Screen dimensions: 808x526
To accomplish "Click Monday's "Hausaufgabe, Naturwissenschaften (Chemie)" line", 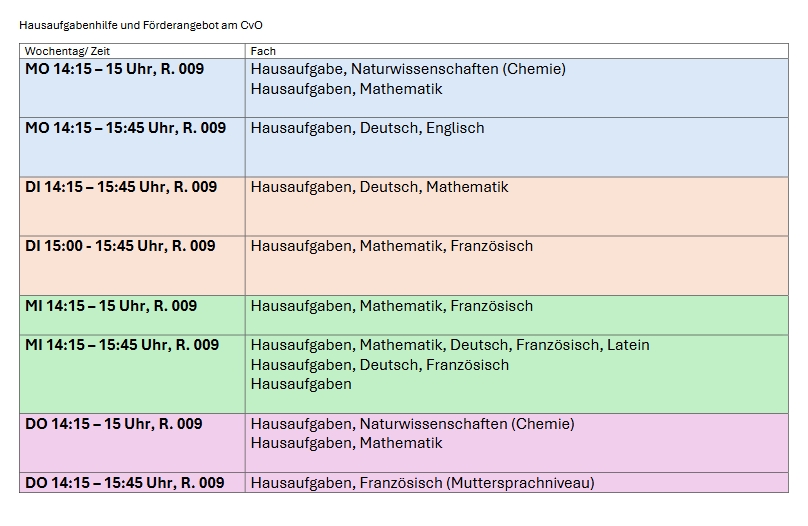I will coord(408,69).
